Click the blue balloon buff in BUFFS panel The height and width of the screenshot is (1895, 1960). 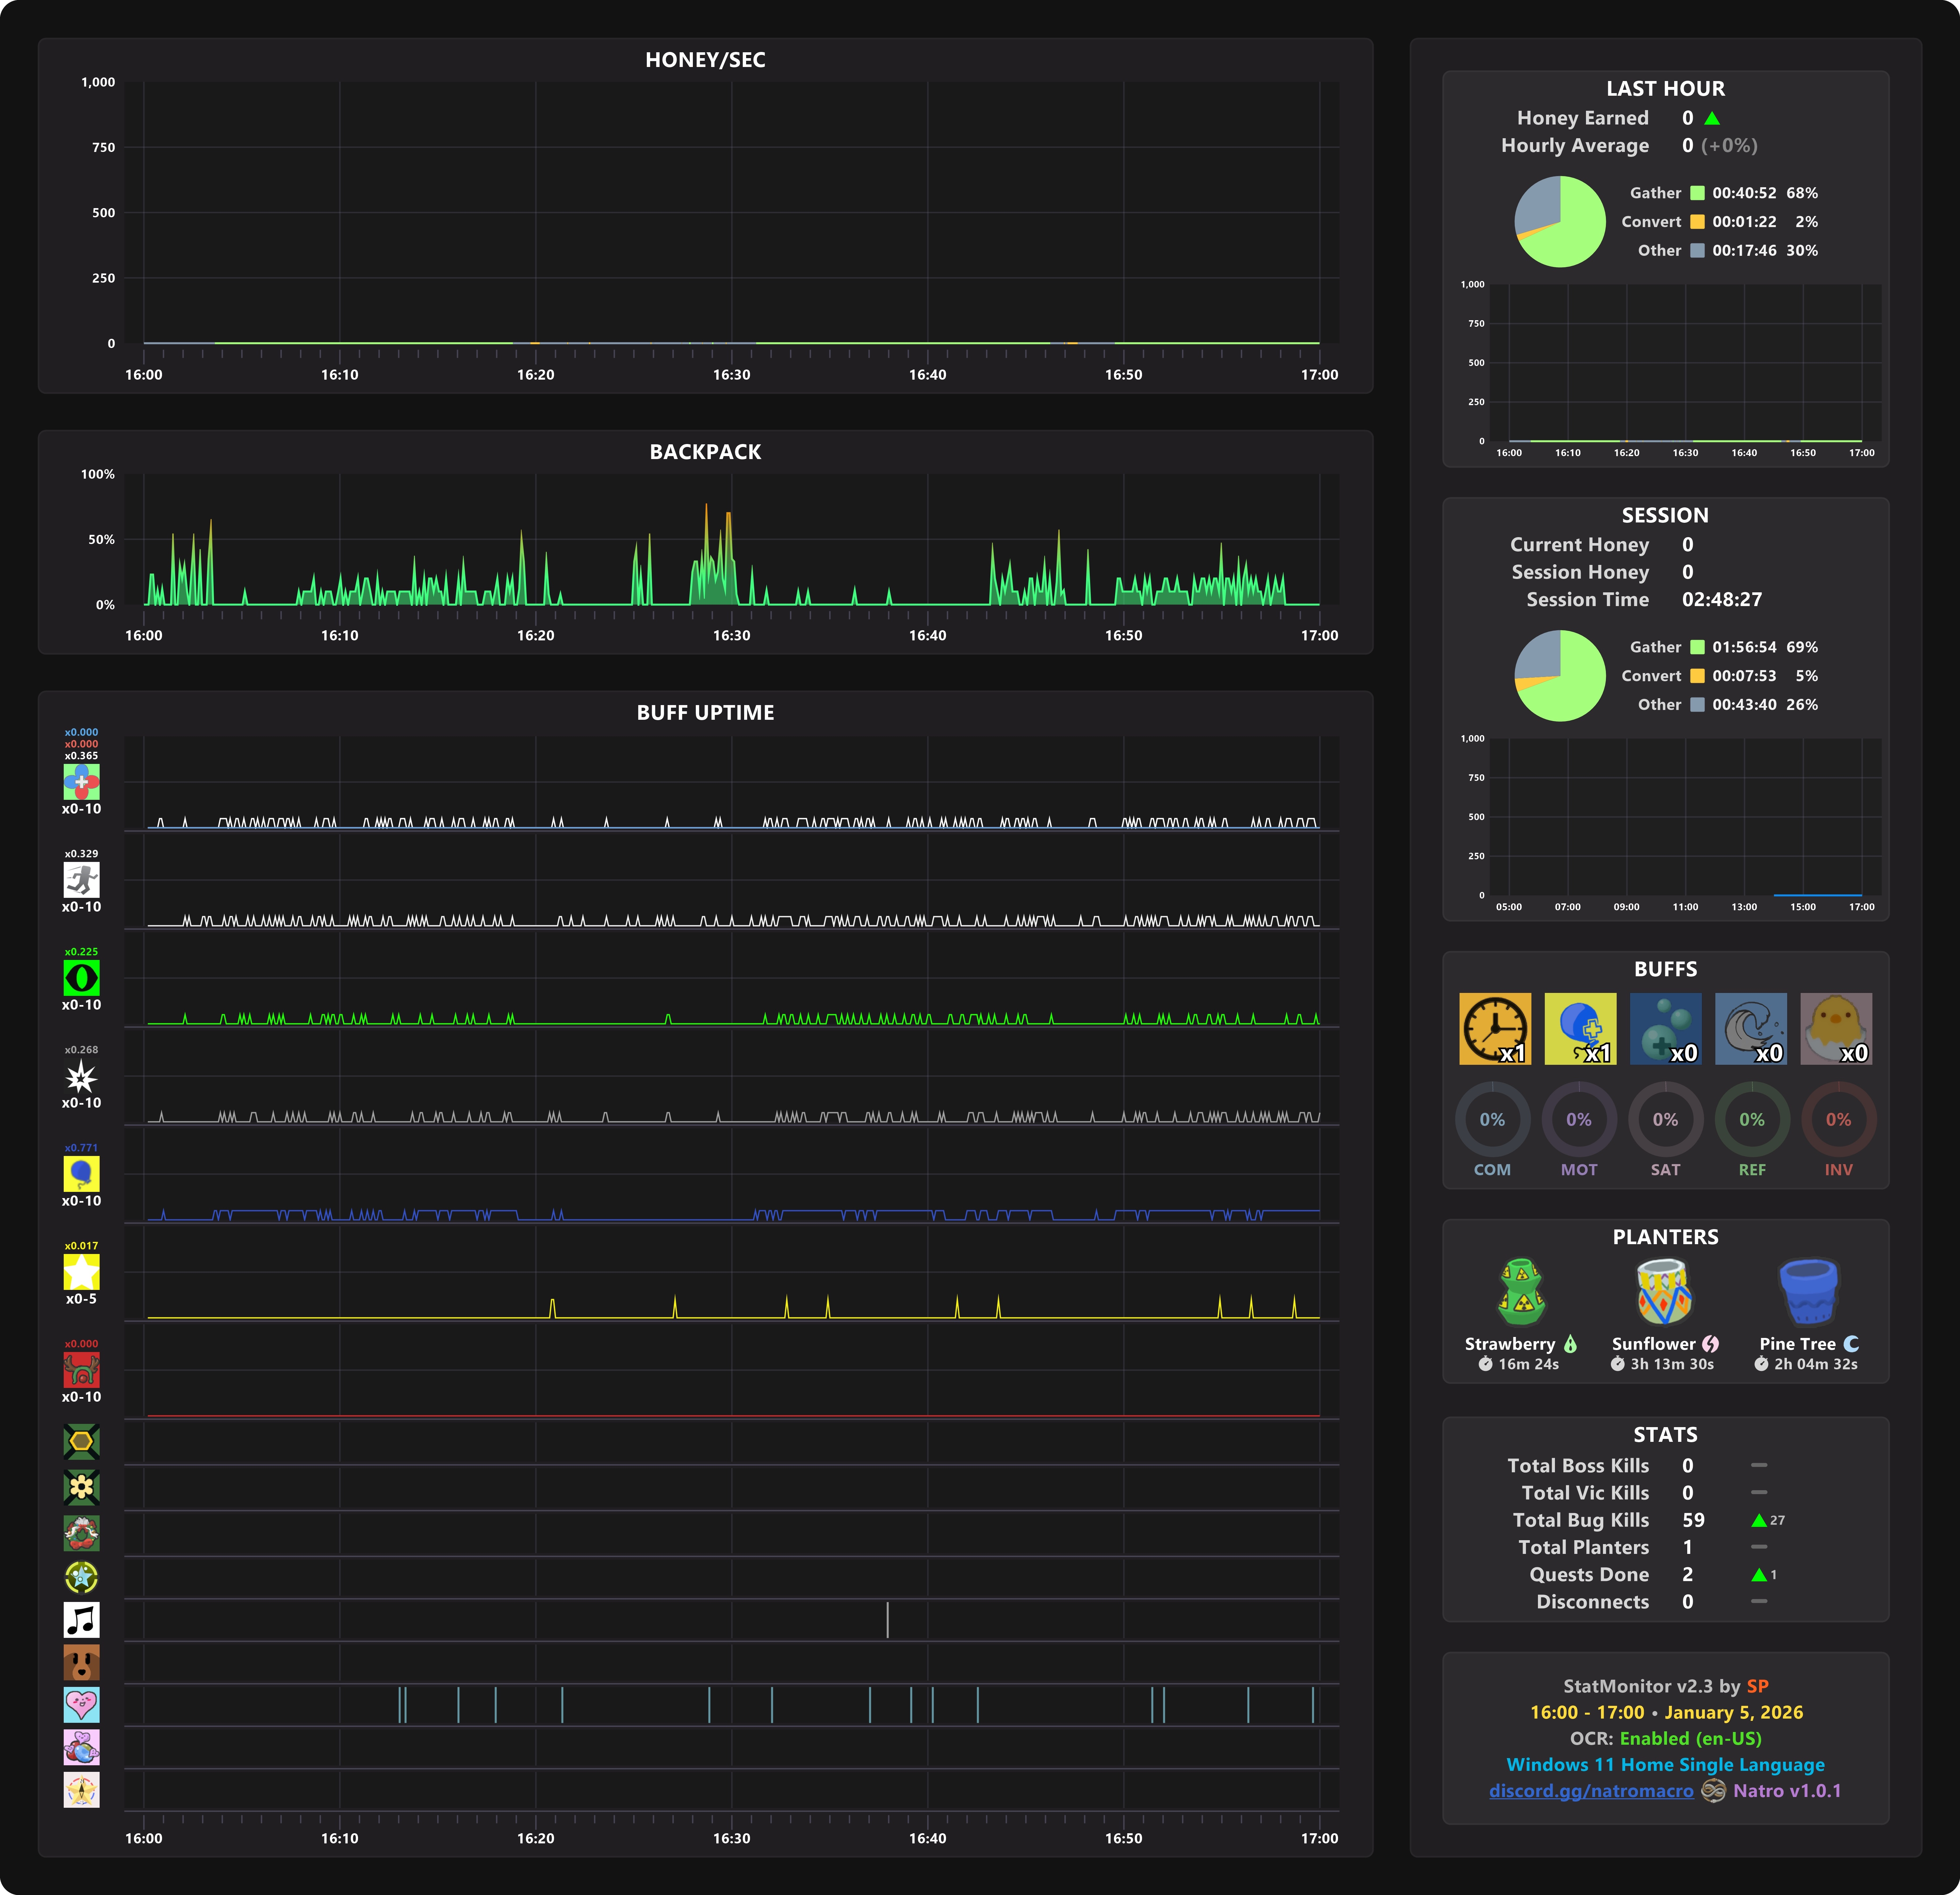pos(1580,1028)
